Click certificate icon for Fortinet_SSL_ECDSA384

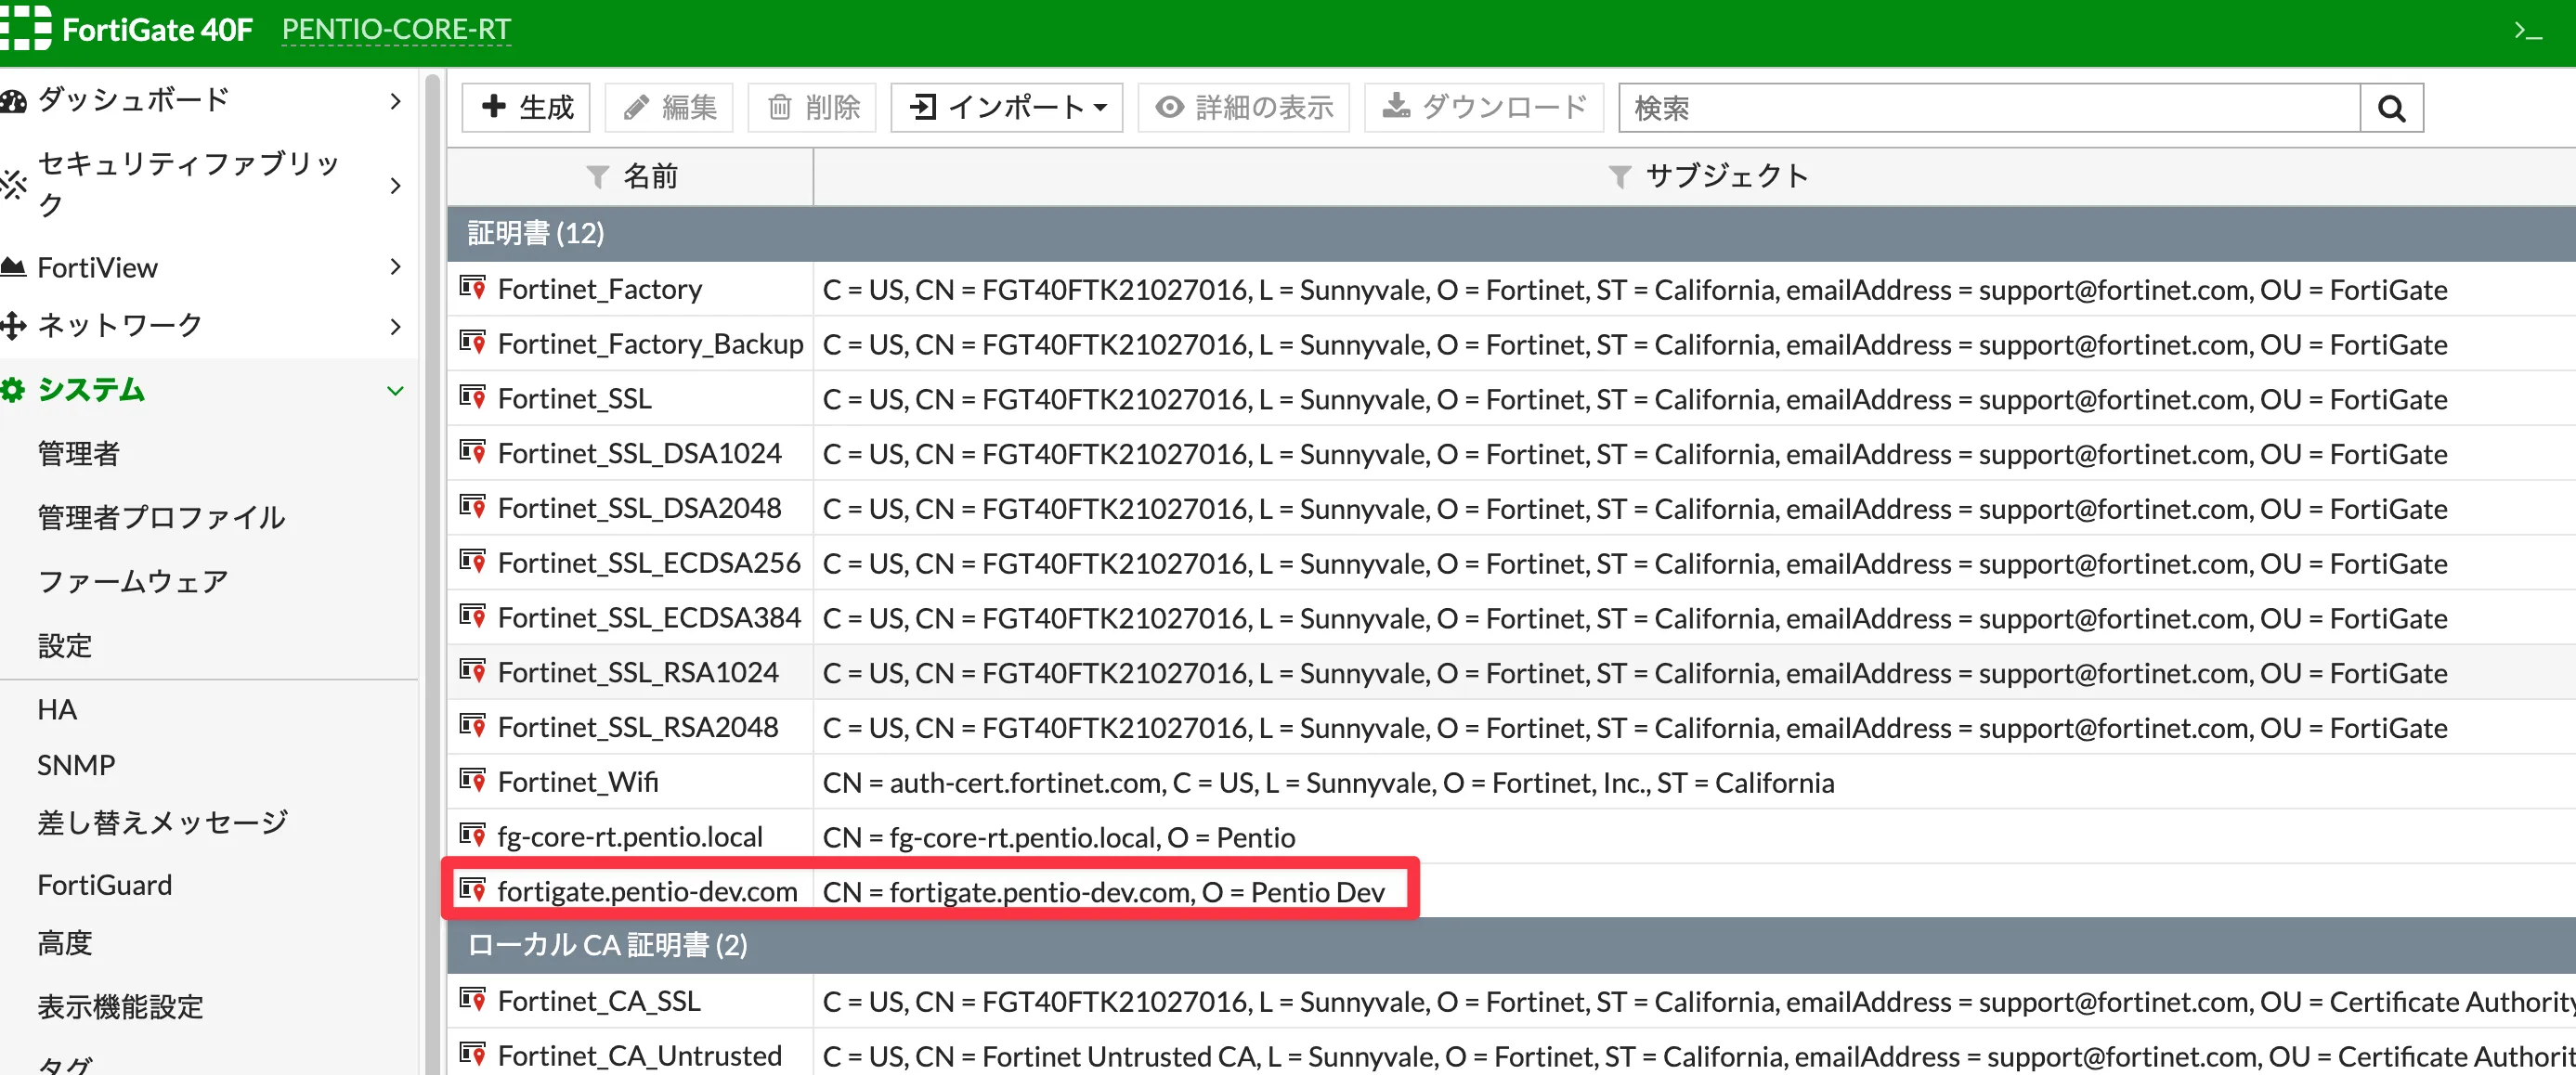[473, 617]
